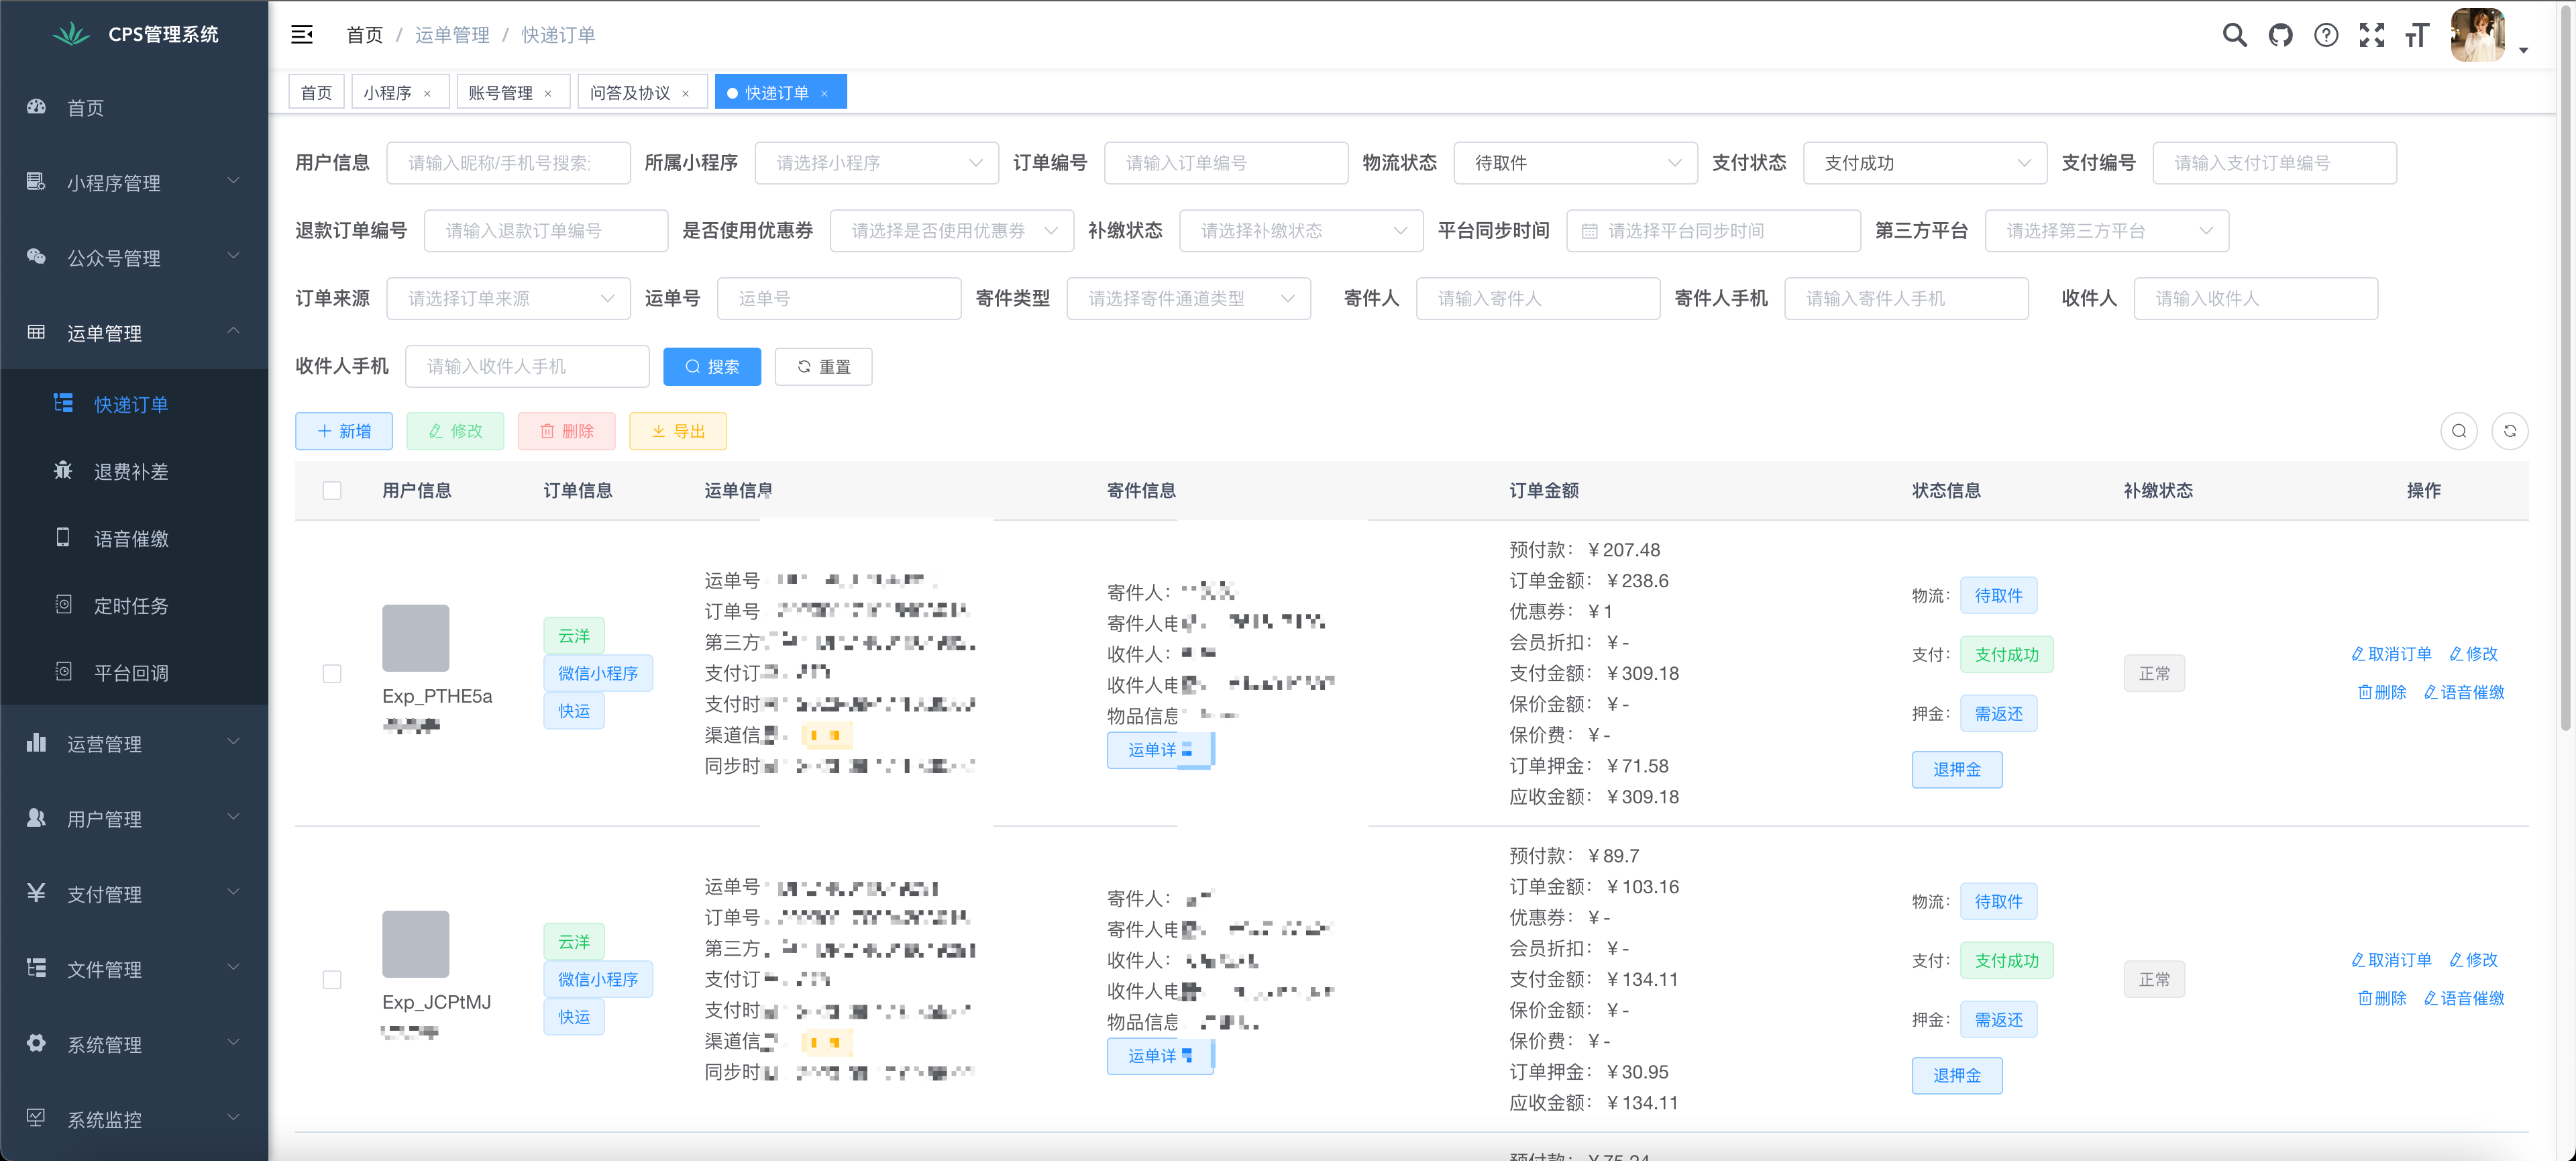Open 语音催缴 in the sidebar
Screen dimensions: 2576x1161
134,538
